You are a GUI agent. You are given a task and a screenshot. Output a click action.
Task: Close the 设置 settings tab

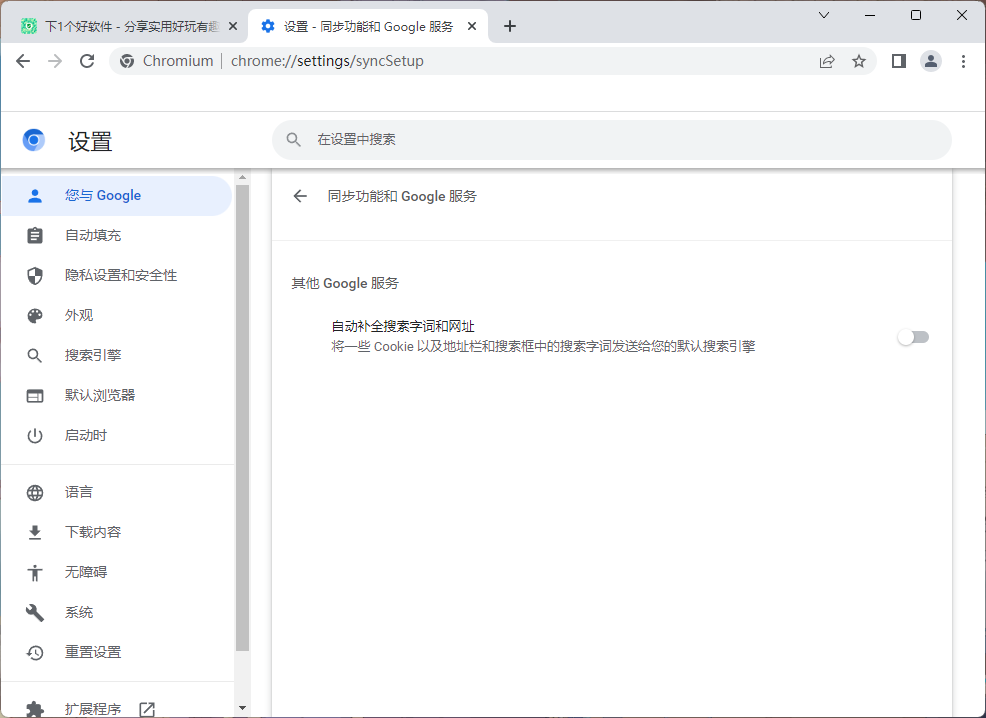click(x=472, y=26)
